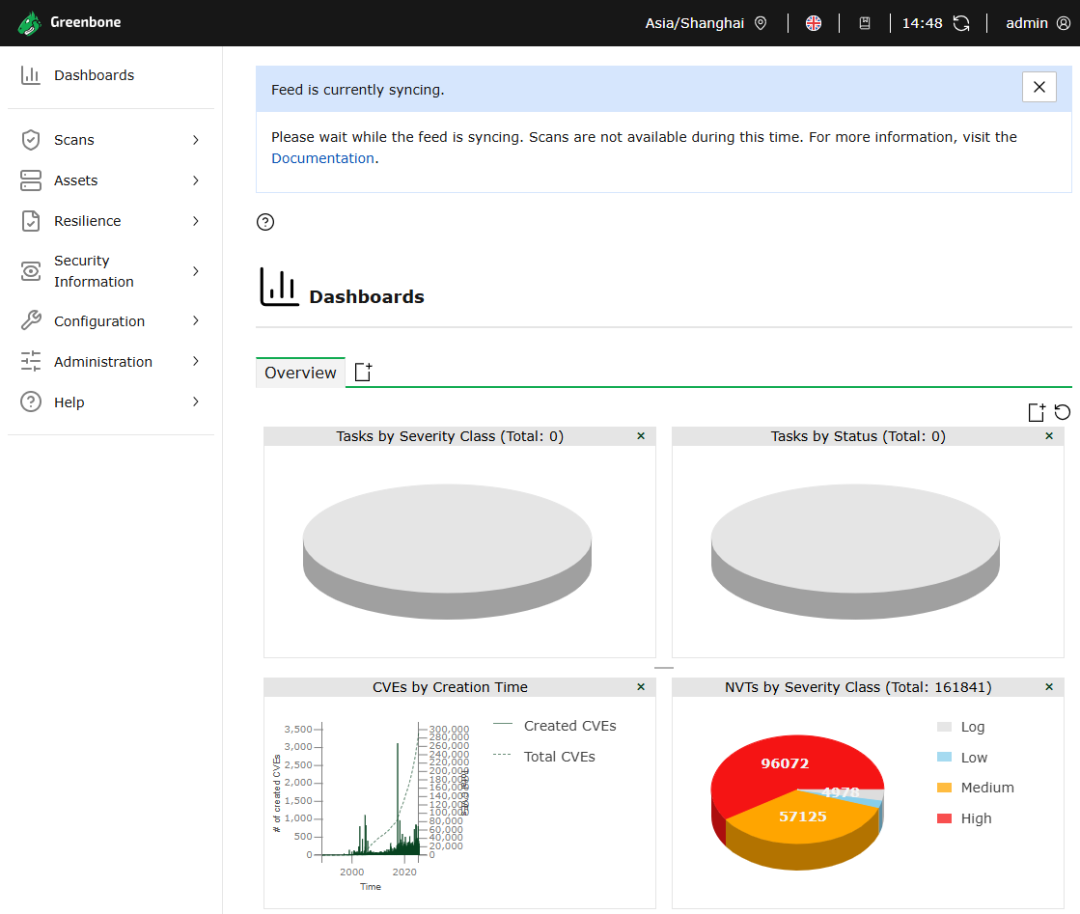This screenshot has width=1080, height=914.
Task: Open the manual book icon in header
Action: click(864, 23)
